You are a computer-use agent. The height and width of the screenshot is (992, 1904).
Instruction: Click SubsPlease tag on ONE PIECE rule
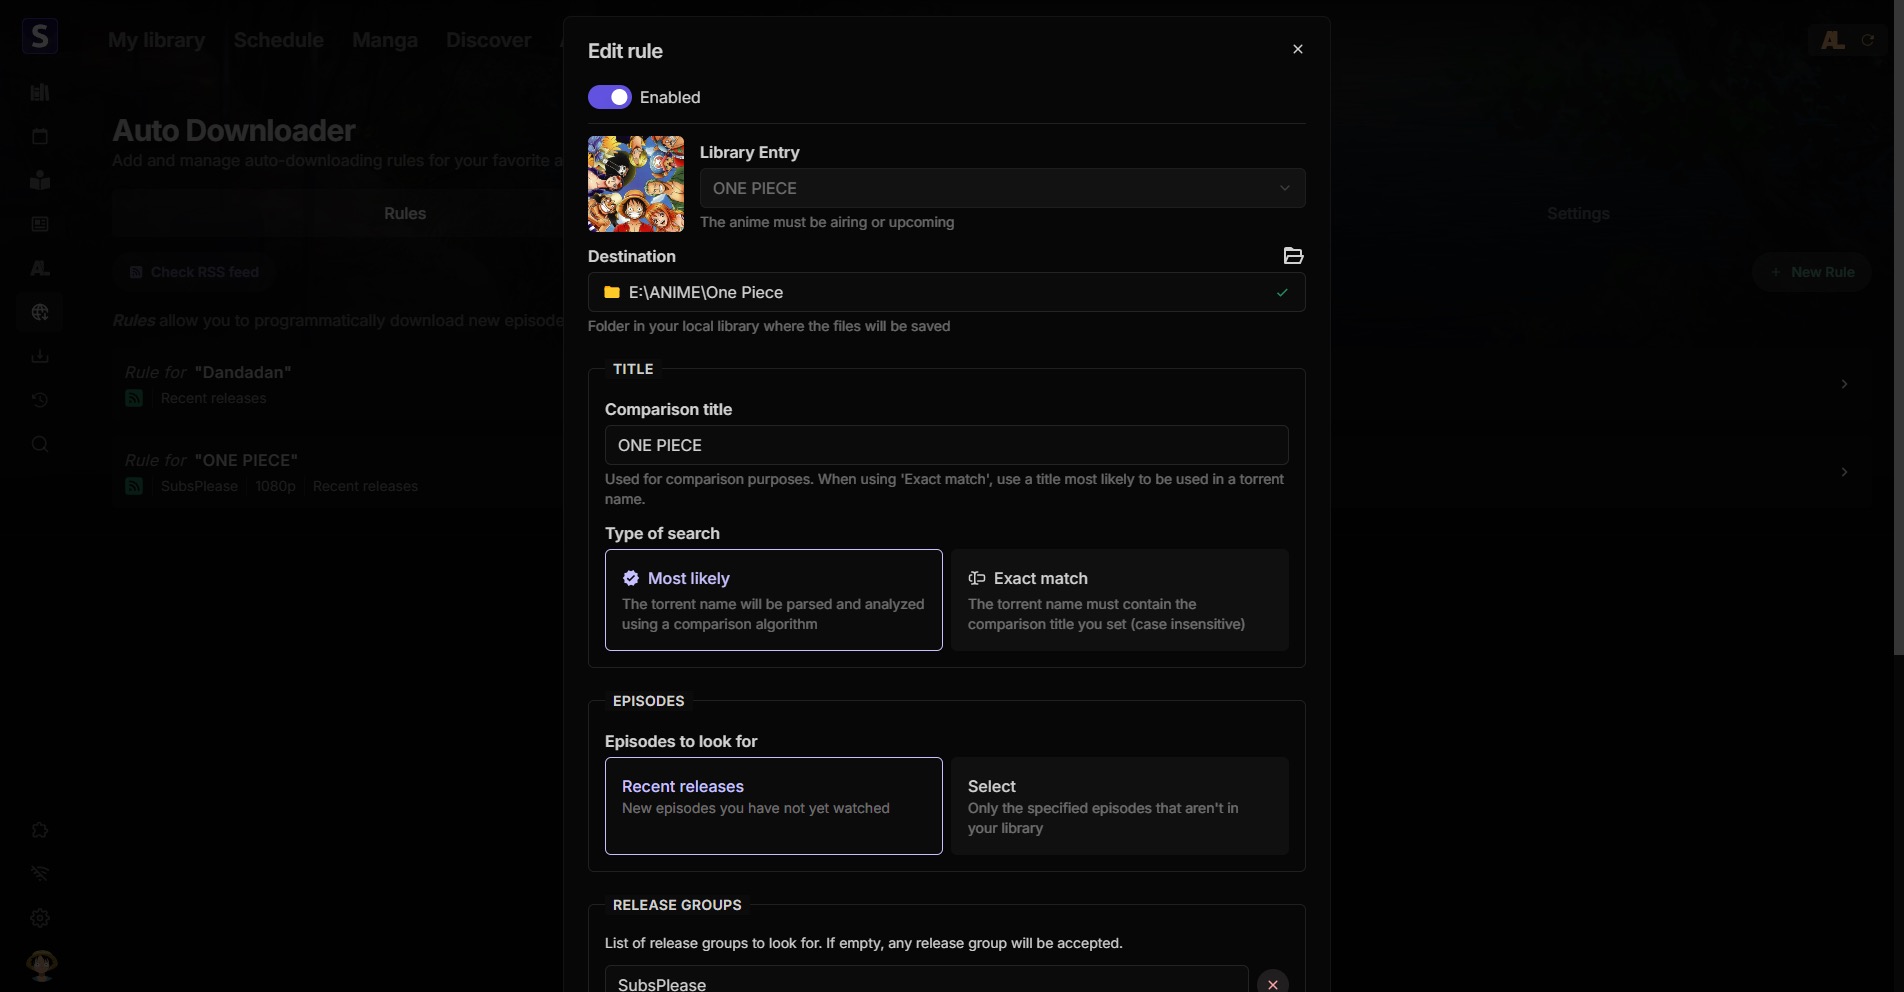(199, 486)
